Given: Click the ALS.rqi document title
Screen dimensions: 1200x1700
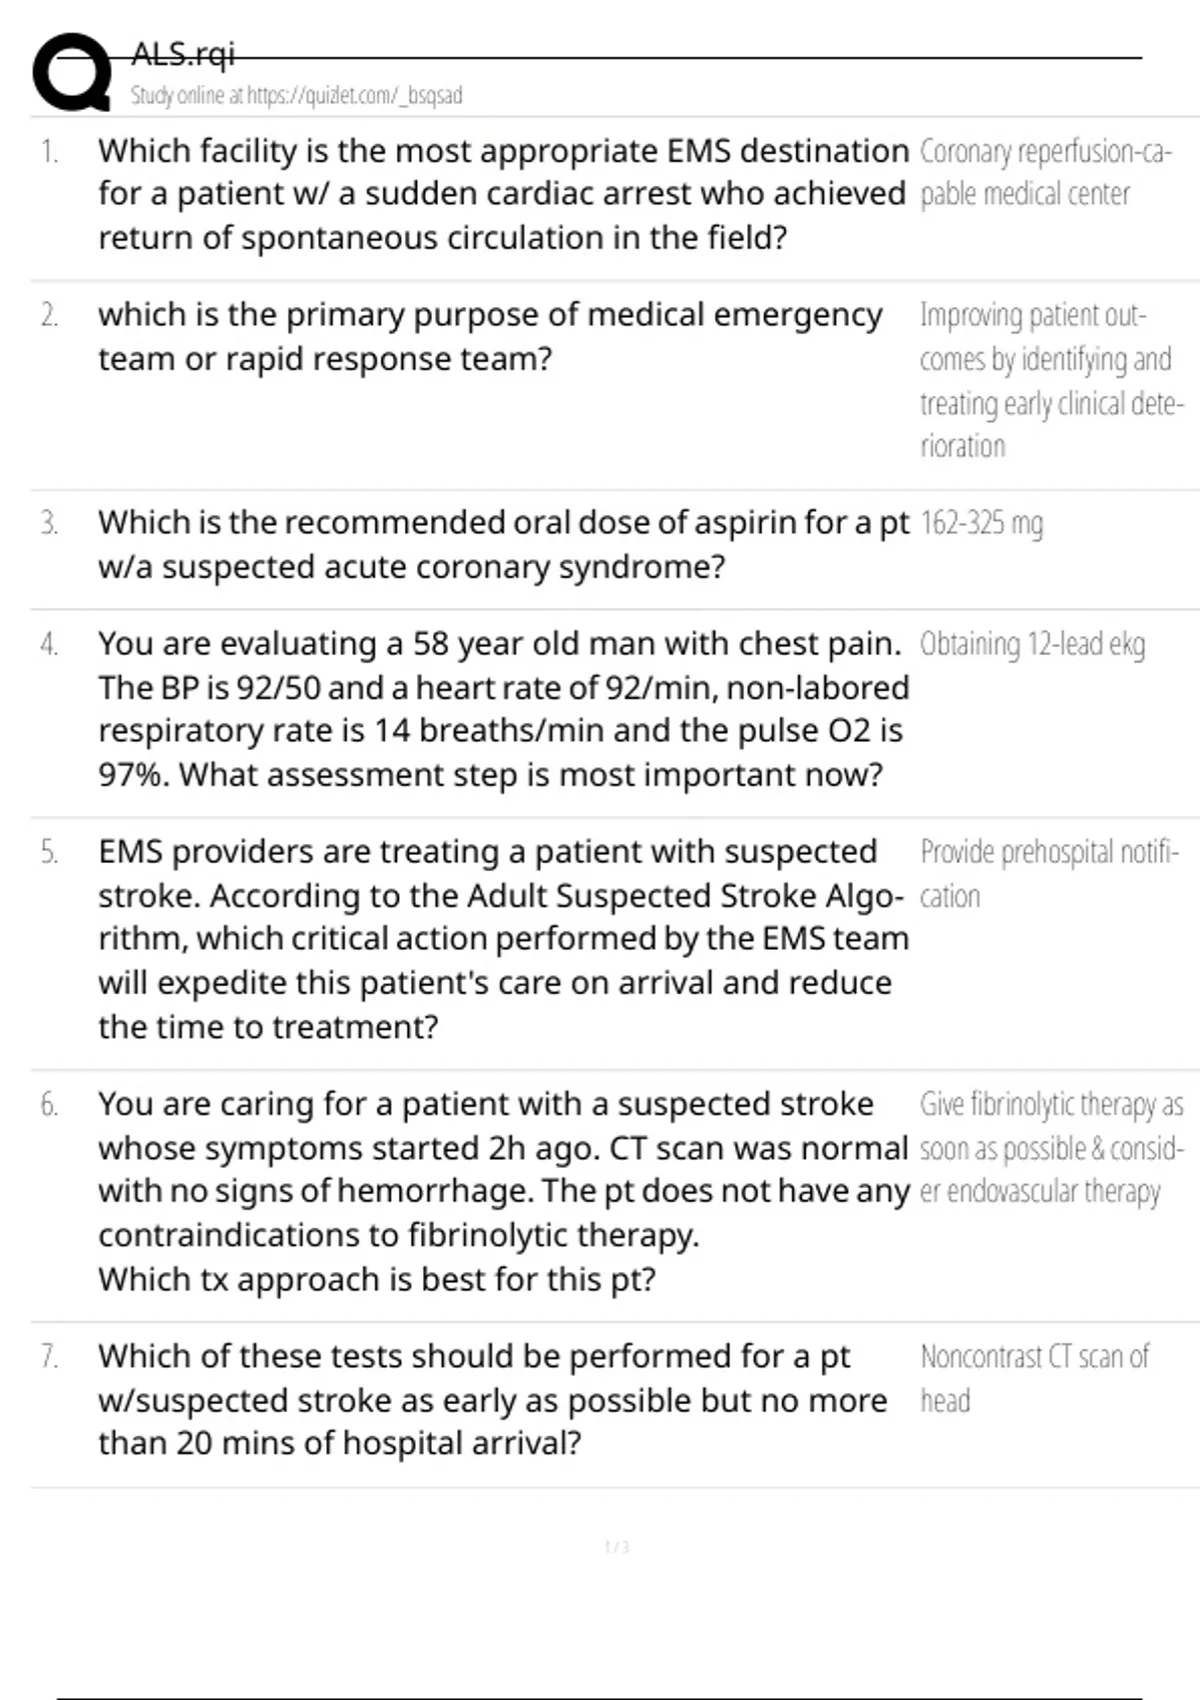Looking at the screenshot, I should point(183,54).
